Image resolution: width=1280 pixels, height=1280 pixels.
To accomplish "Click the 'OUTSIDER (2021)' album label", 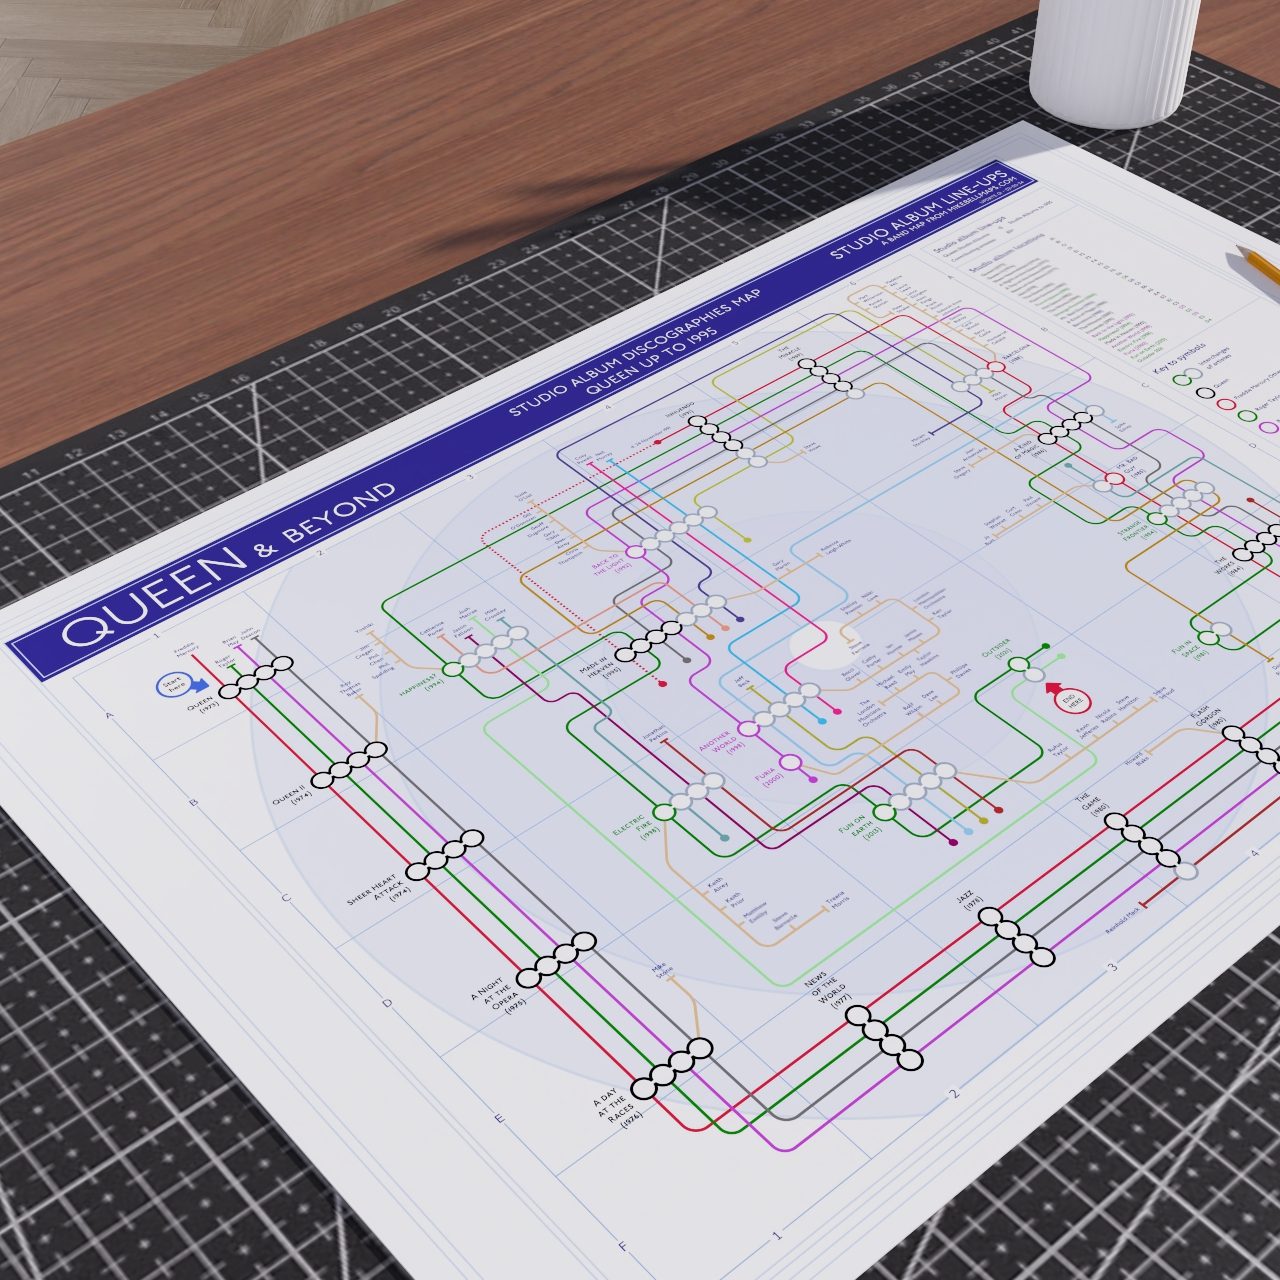I will (x=997, y=651).
